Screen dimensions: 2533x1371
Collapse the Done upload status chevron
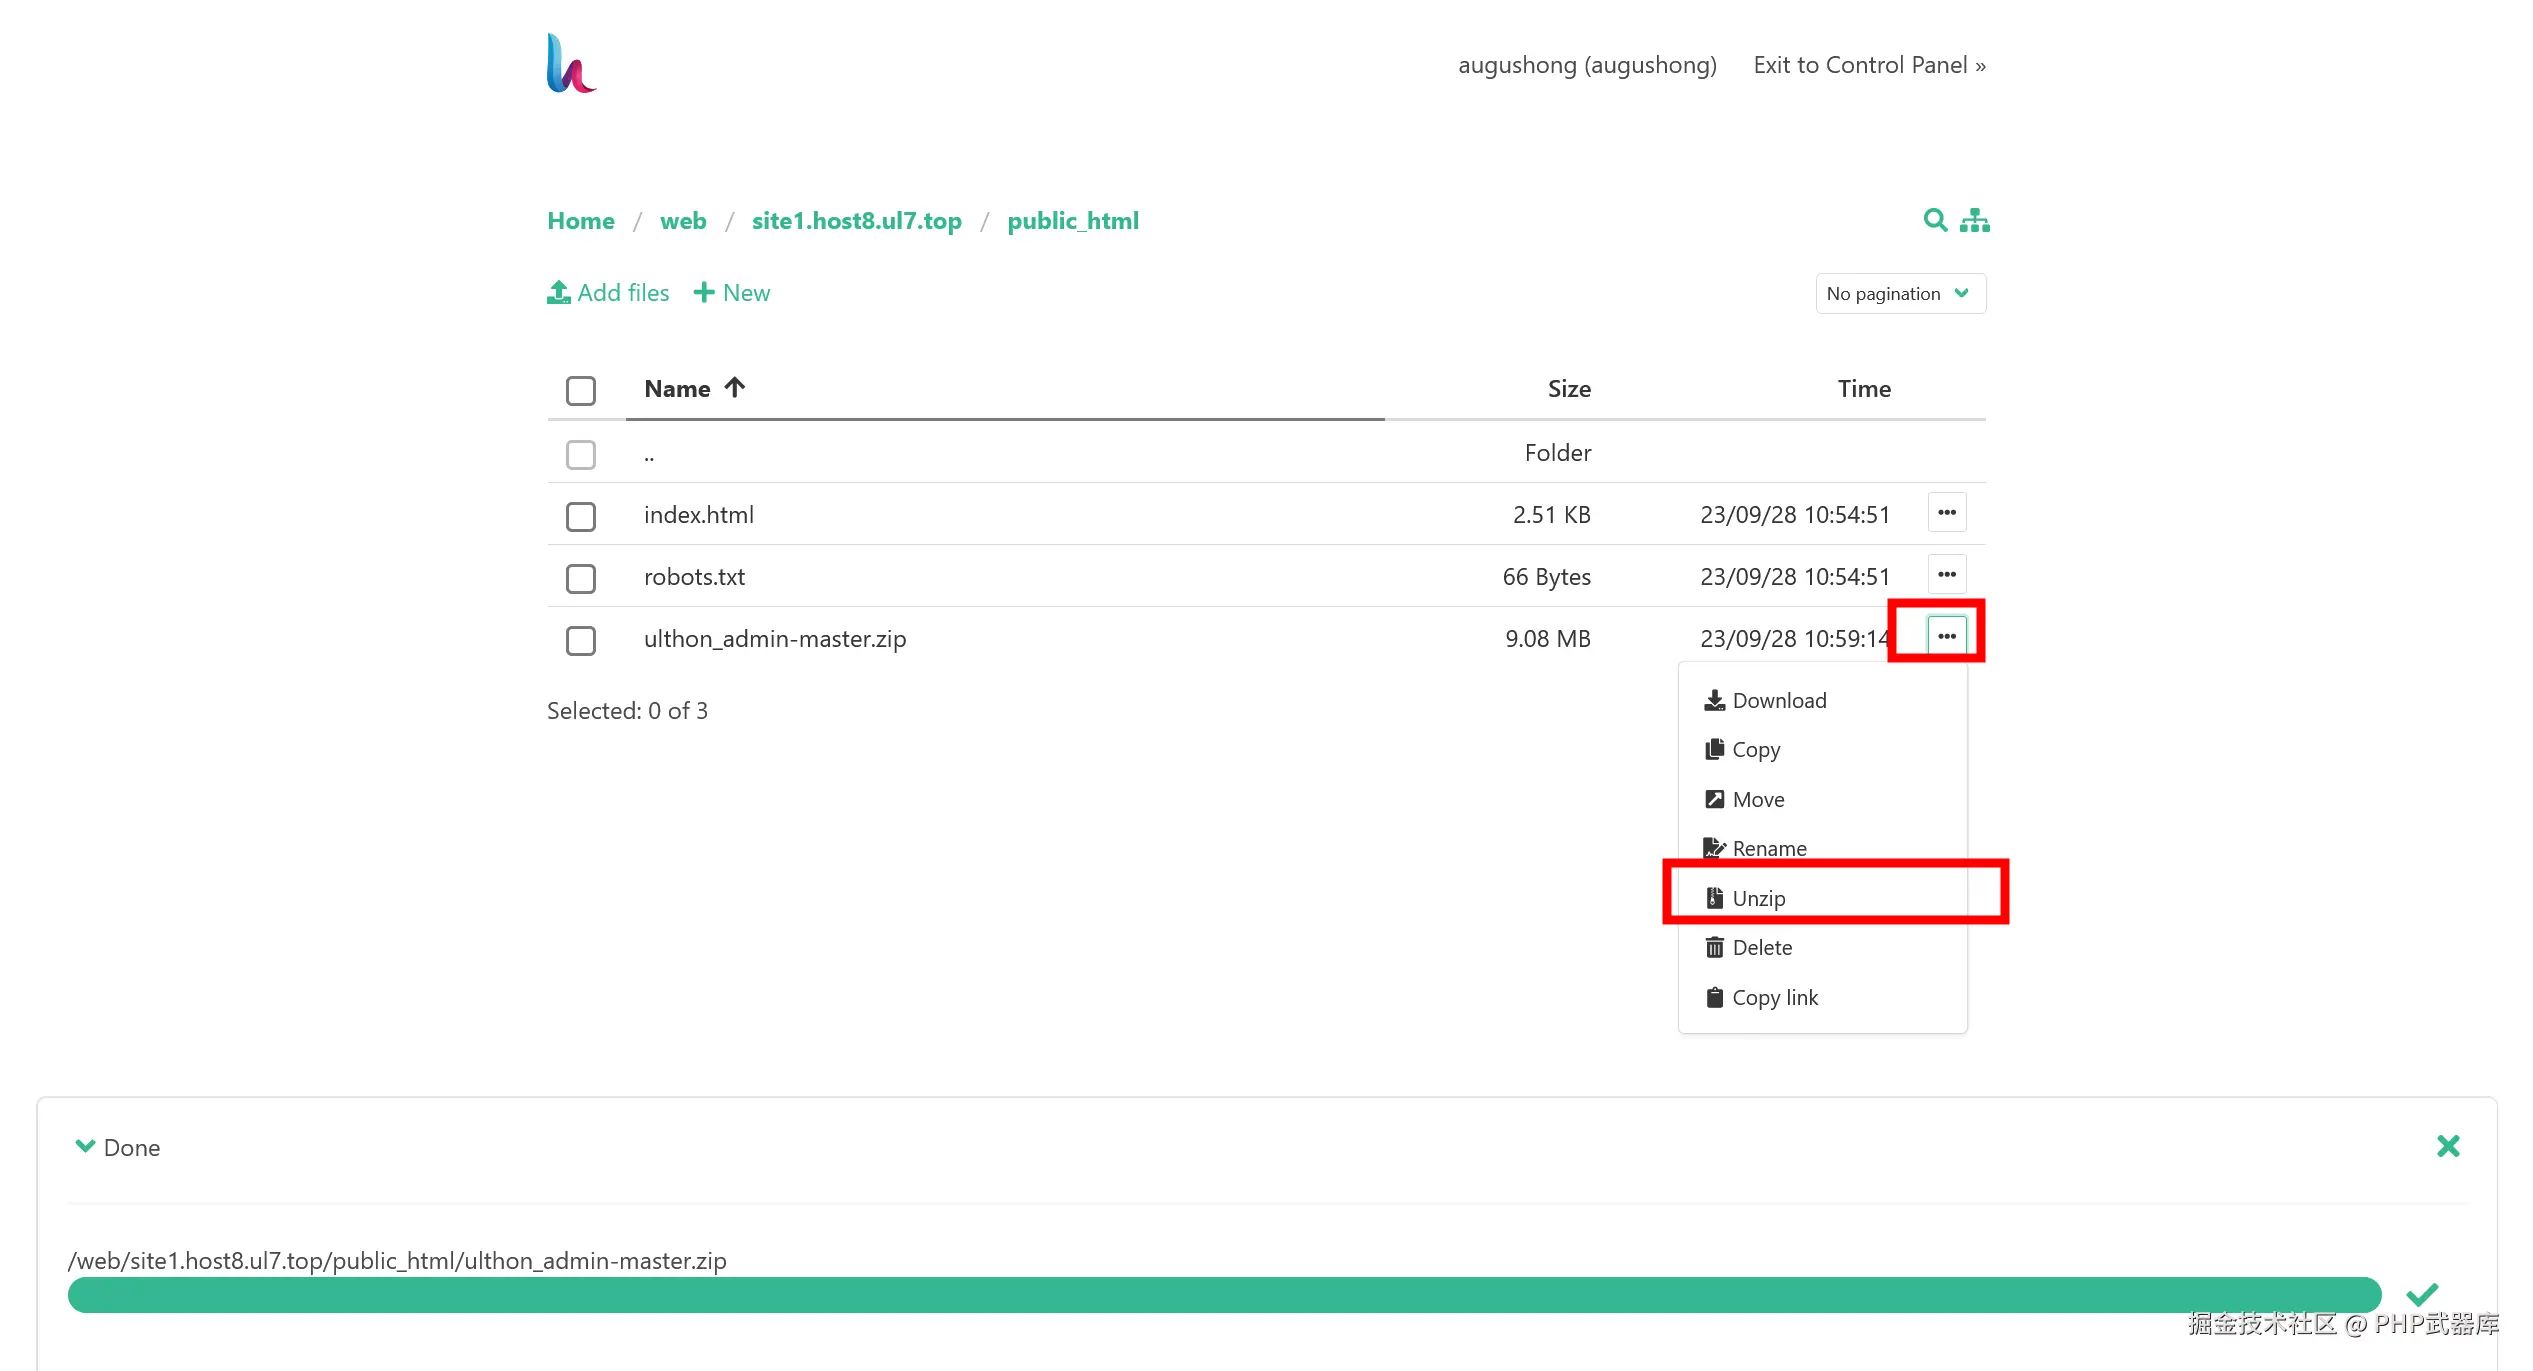point(86,1146)
